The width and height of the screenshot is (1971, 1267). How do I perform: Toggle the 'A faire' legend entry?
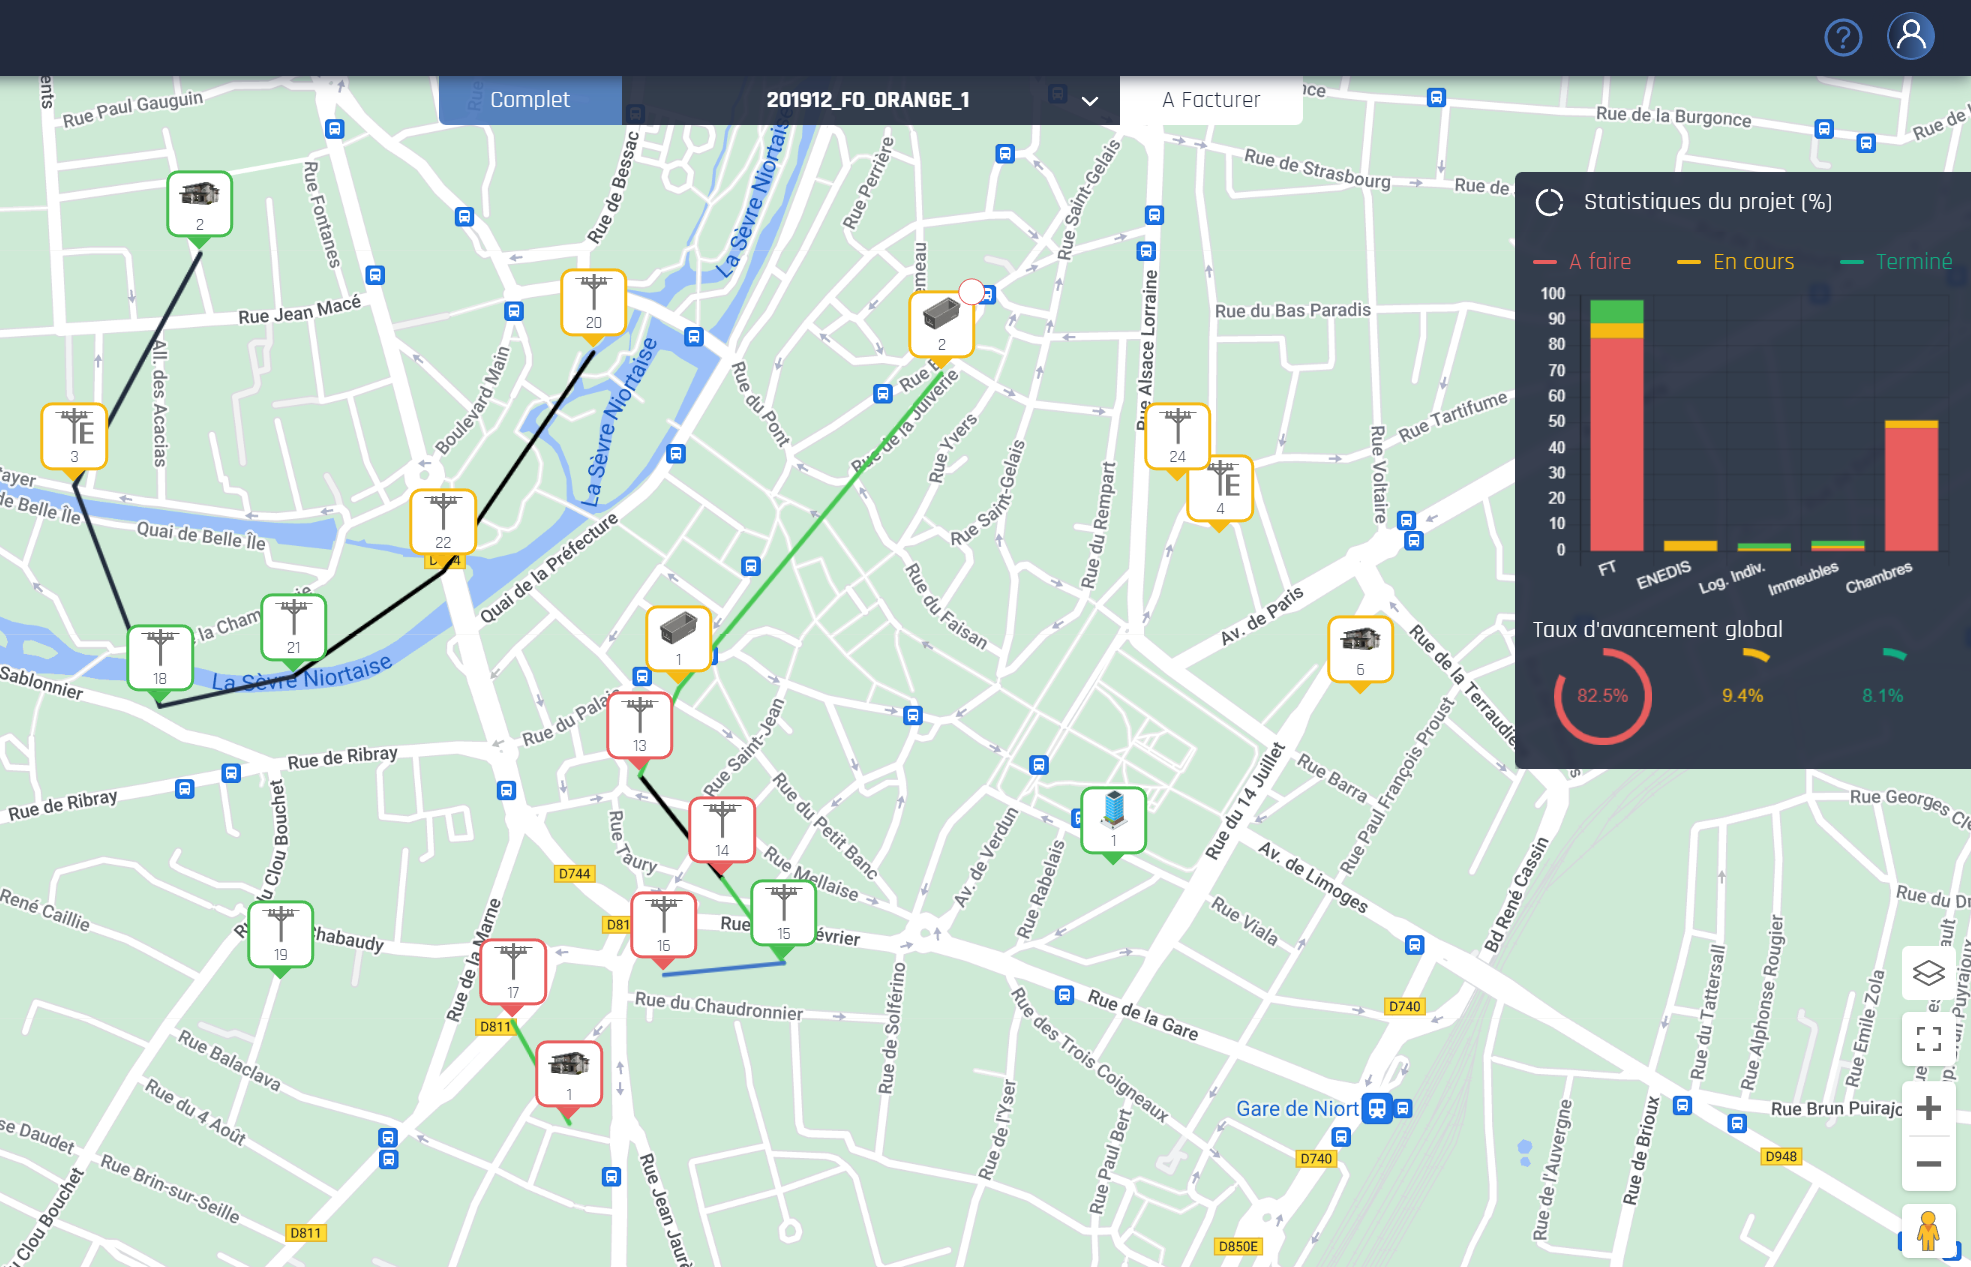pyautogui.click(x=1583, y=261)
